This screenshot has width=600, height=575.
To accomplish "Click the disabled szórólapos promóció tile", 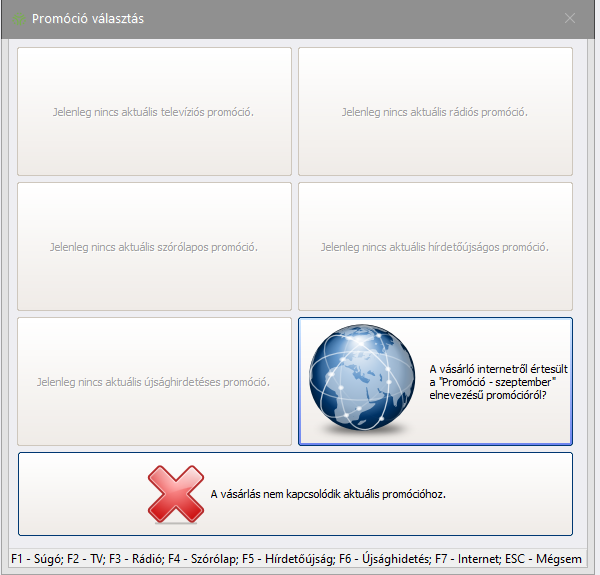I will tap(154, 246).
